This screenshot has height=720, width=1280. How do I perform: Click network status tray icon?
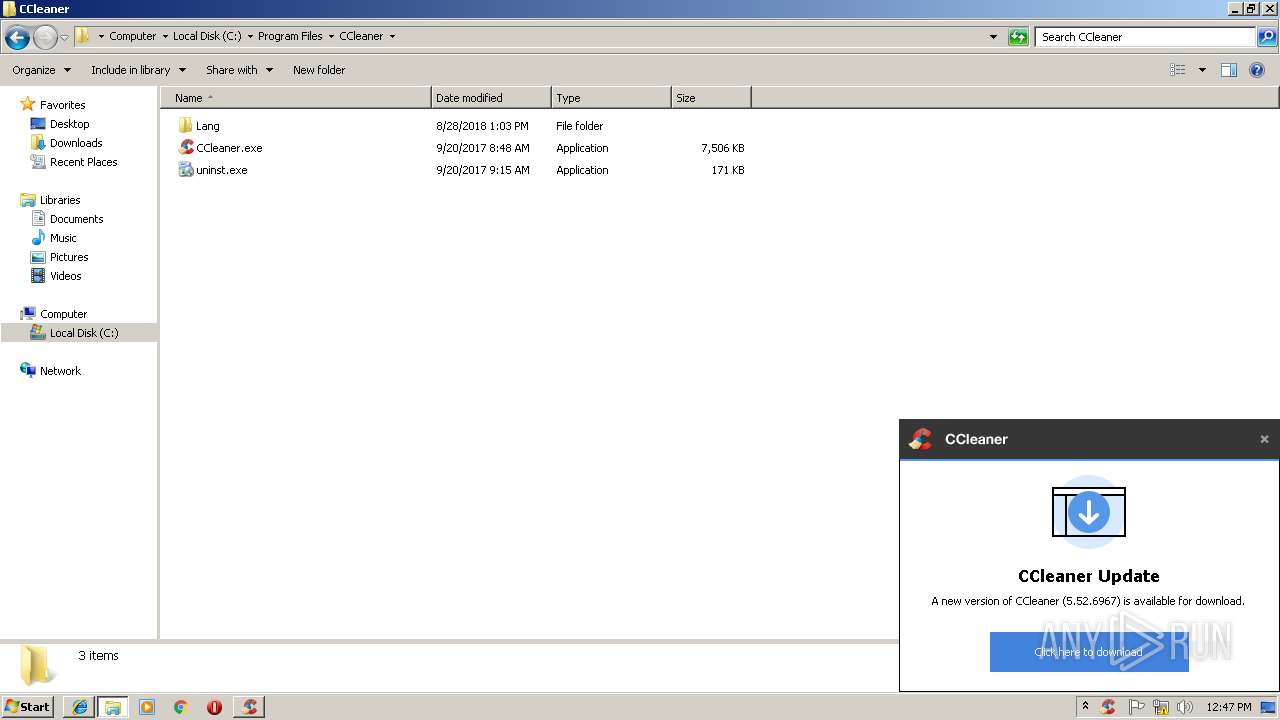pos(1160,707)
